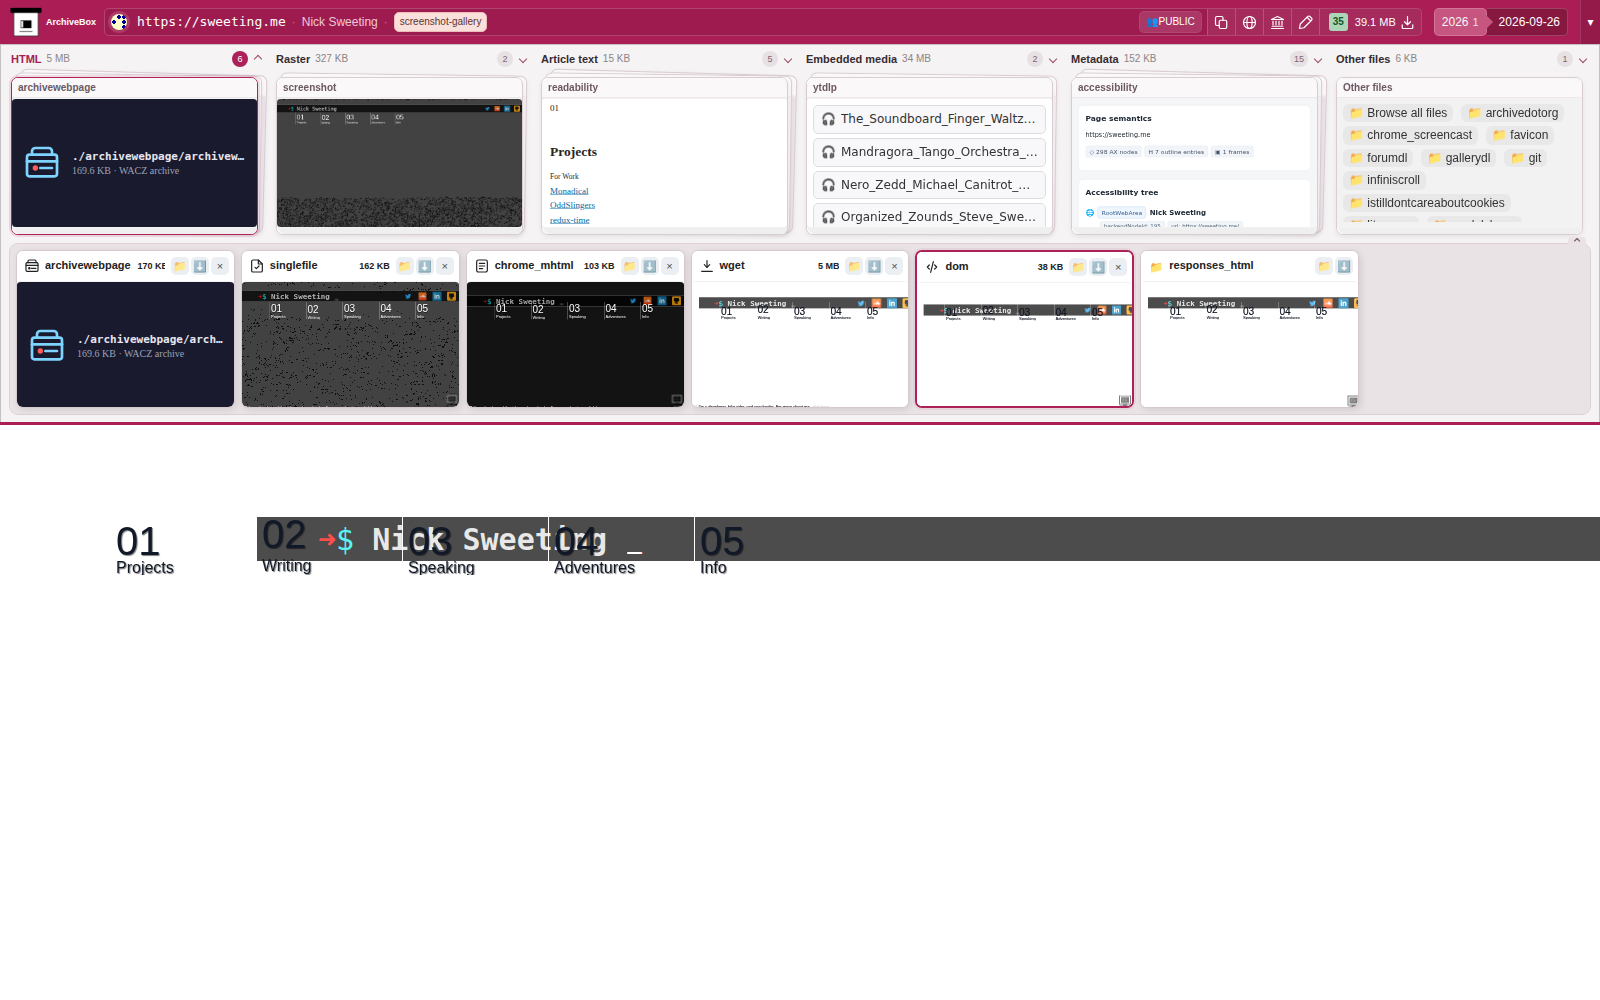Select the Article text group header

pyautogui.click(x=569, y=59)
